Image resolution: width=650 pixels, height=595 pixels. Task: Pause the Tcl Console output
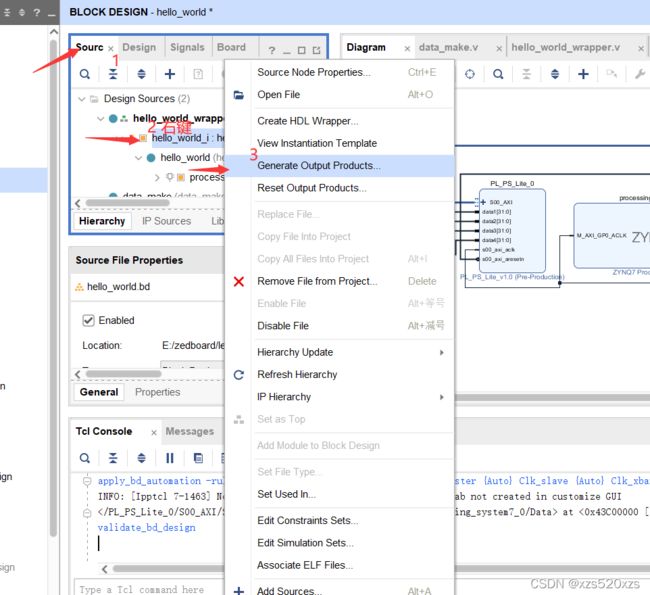(170, 458)
